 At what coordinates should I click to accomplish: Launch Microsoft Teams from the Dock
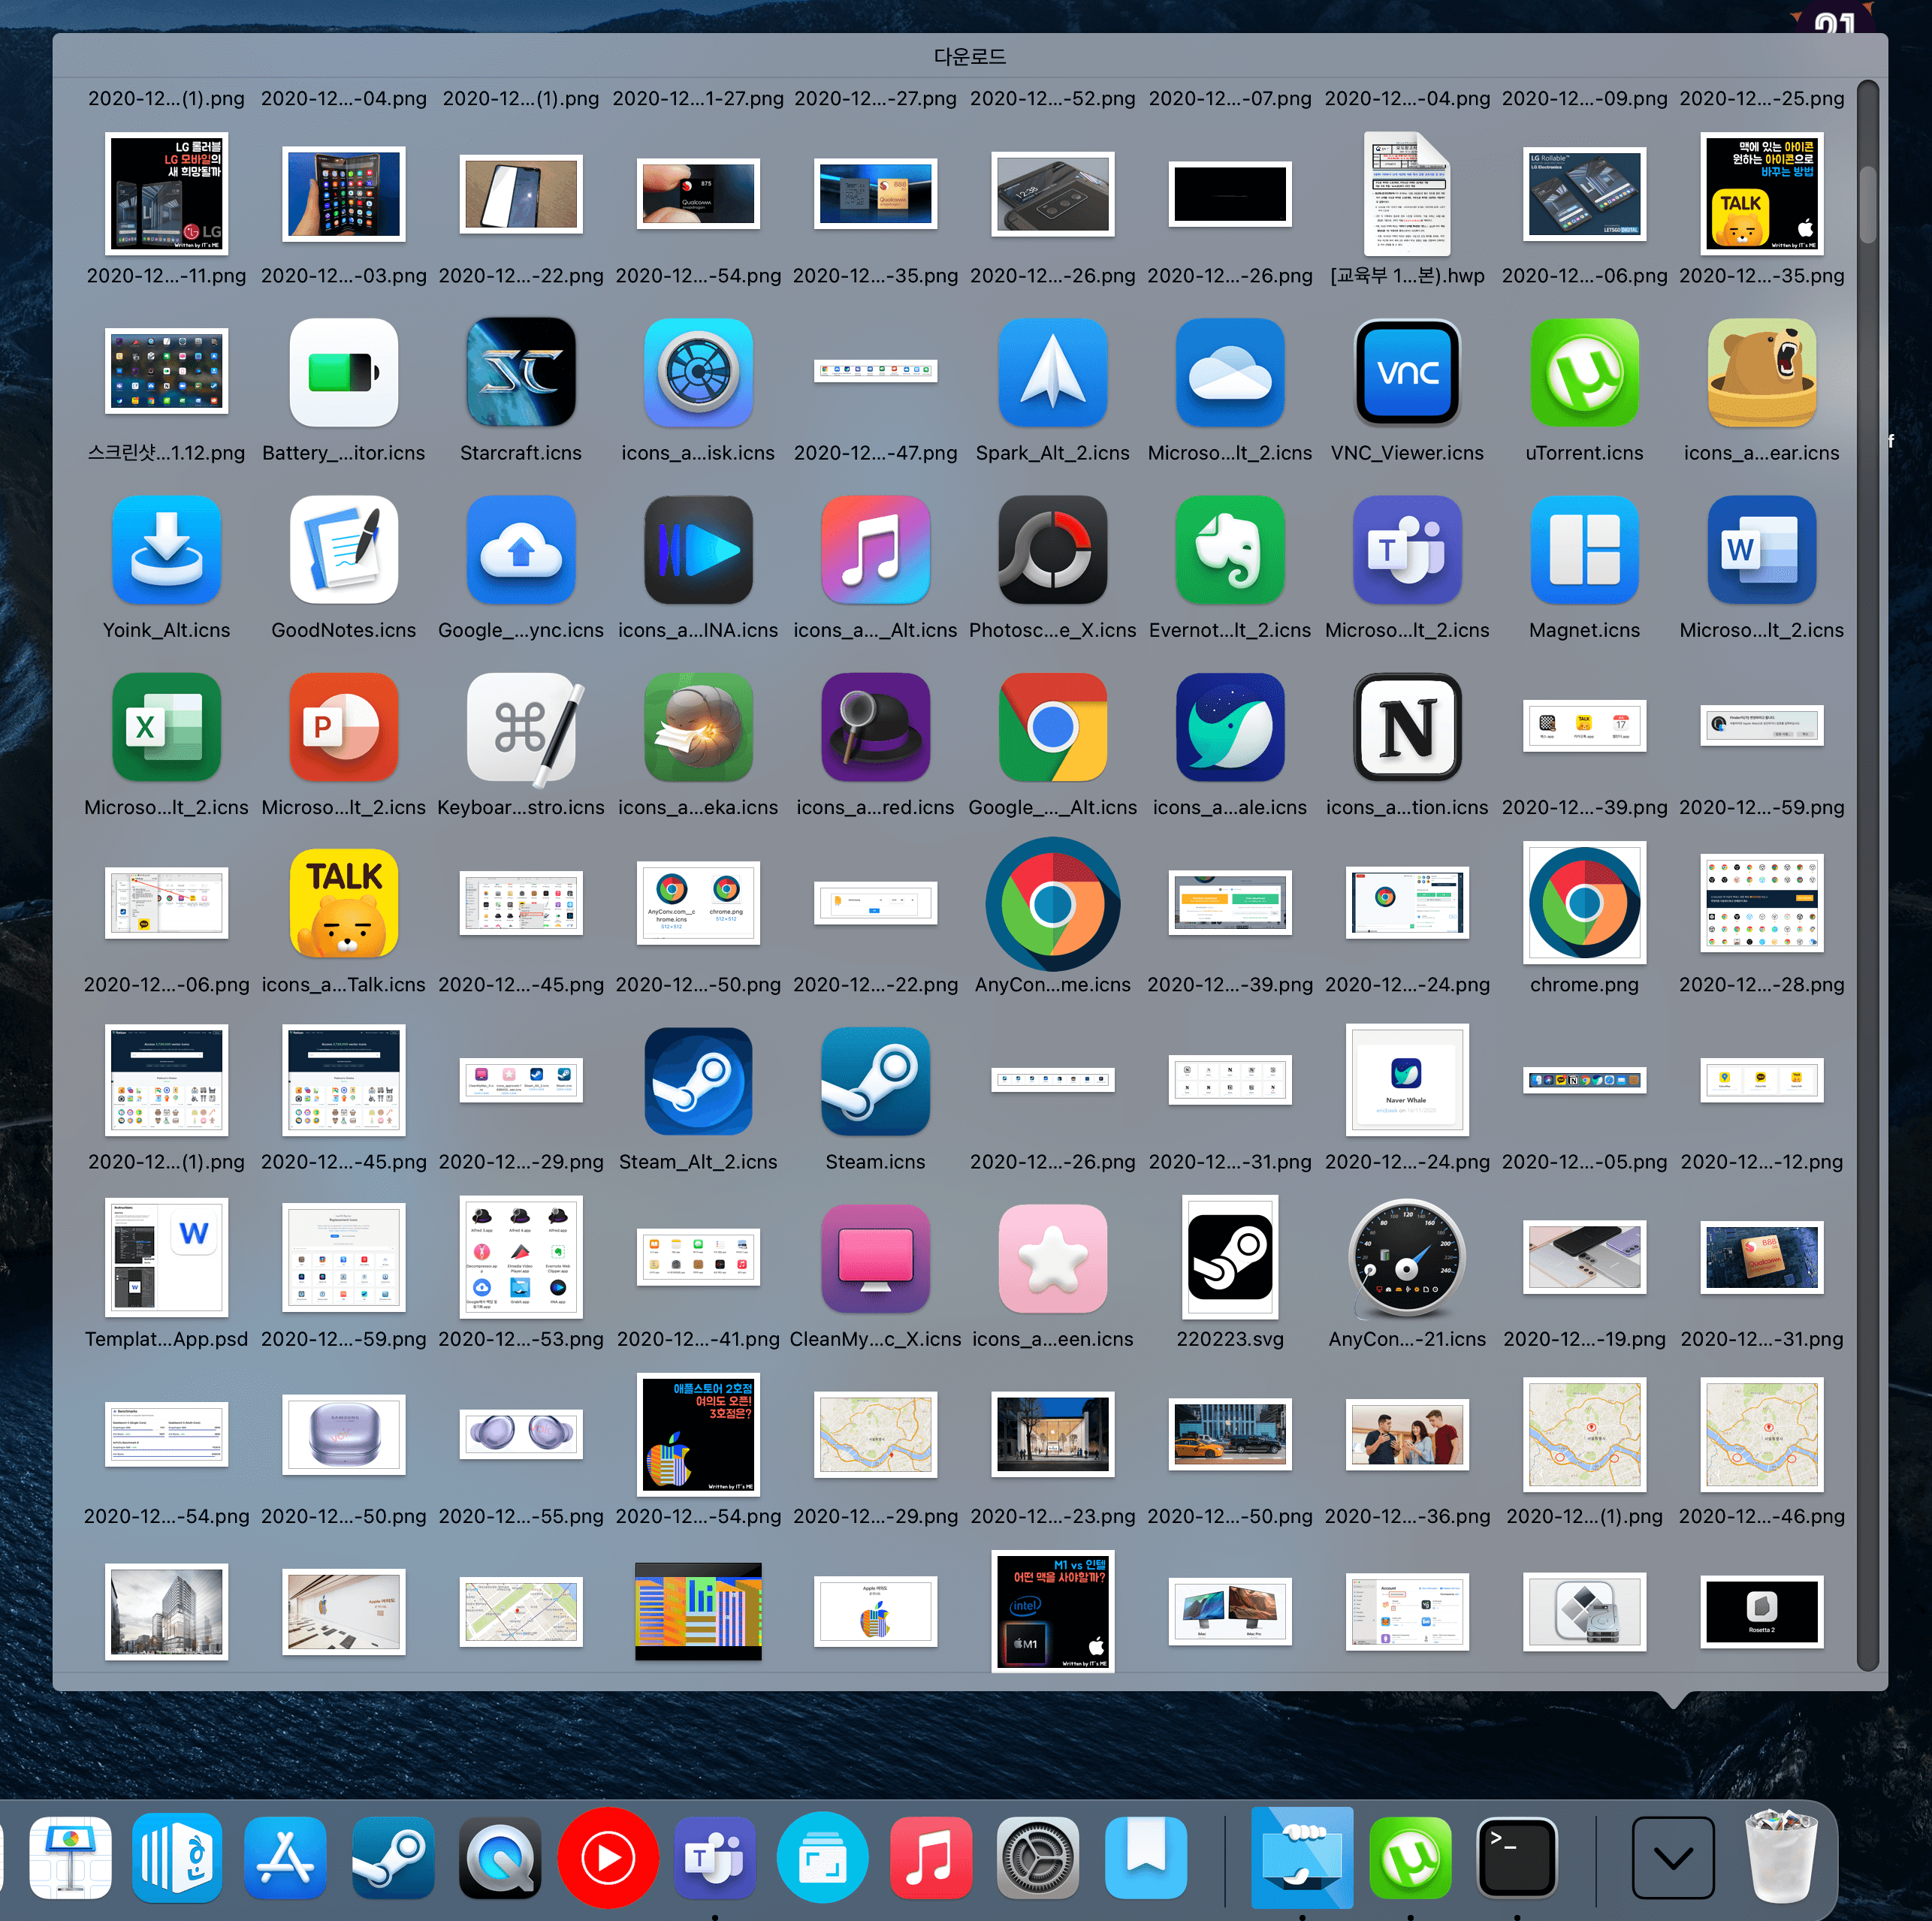[715, 1859]
